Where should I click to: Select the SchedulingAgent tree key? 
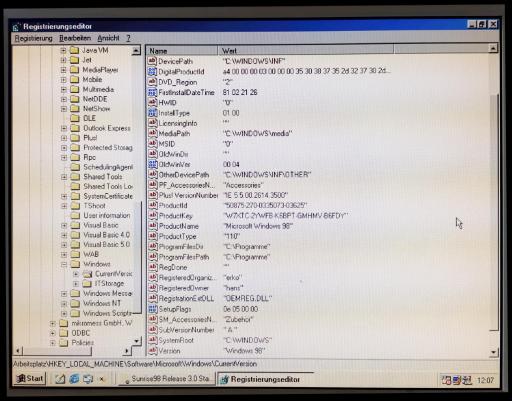click(108, 167)
